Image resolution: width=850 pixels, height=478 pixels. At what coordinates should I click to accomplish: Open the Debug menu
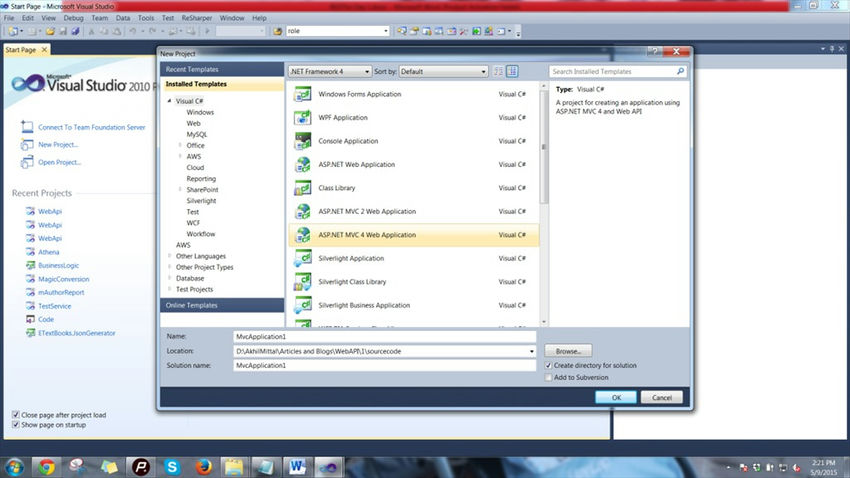[x=74, y=18]
